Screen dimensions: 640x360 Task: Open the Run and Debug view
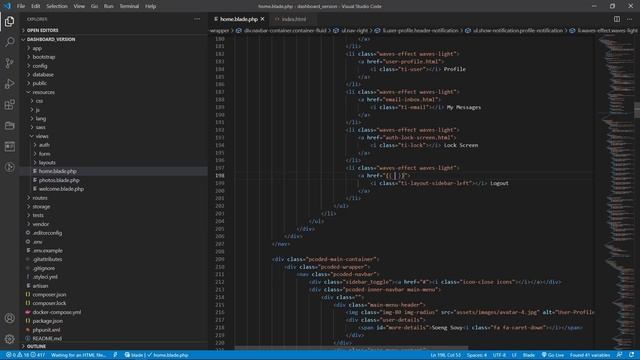(9, 84)
